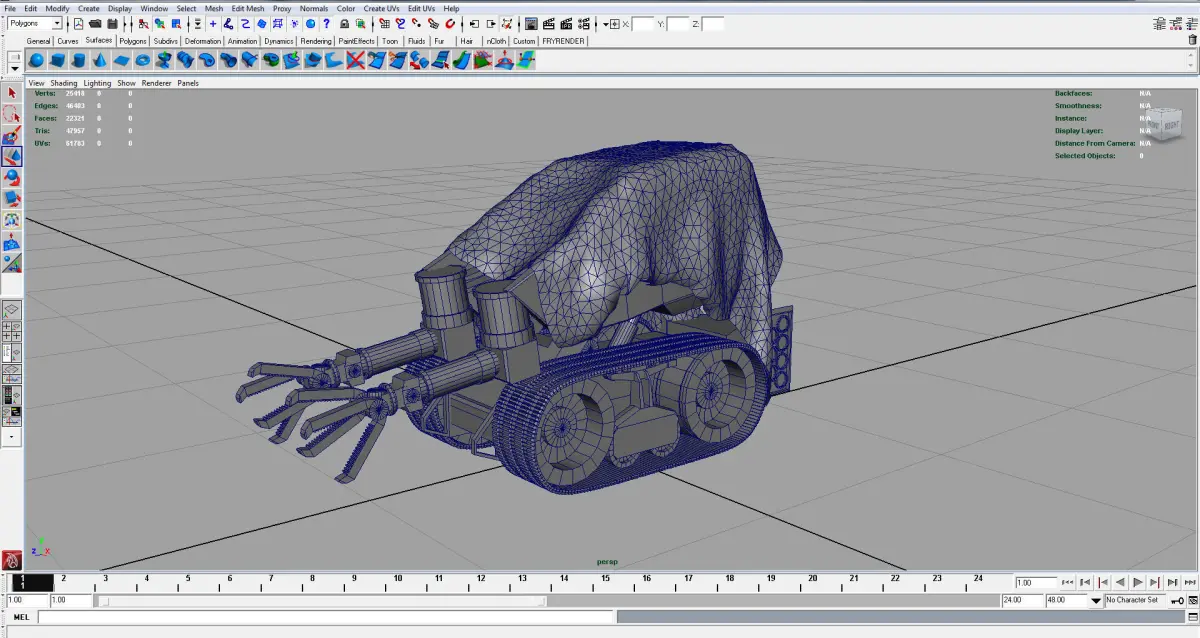Viewport: 1200px width, 638px height.
Task: Open the viewport Panels menu
Action: [188, 83]
